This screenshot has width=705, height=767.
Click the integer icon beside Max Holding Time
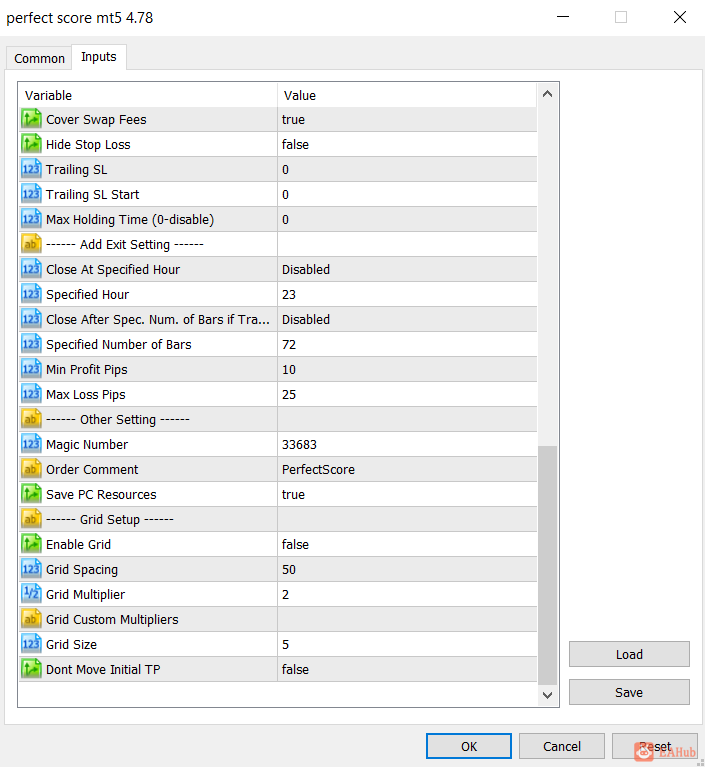tap(31, 219)
